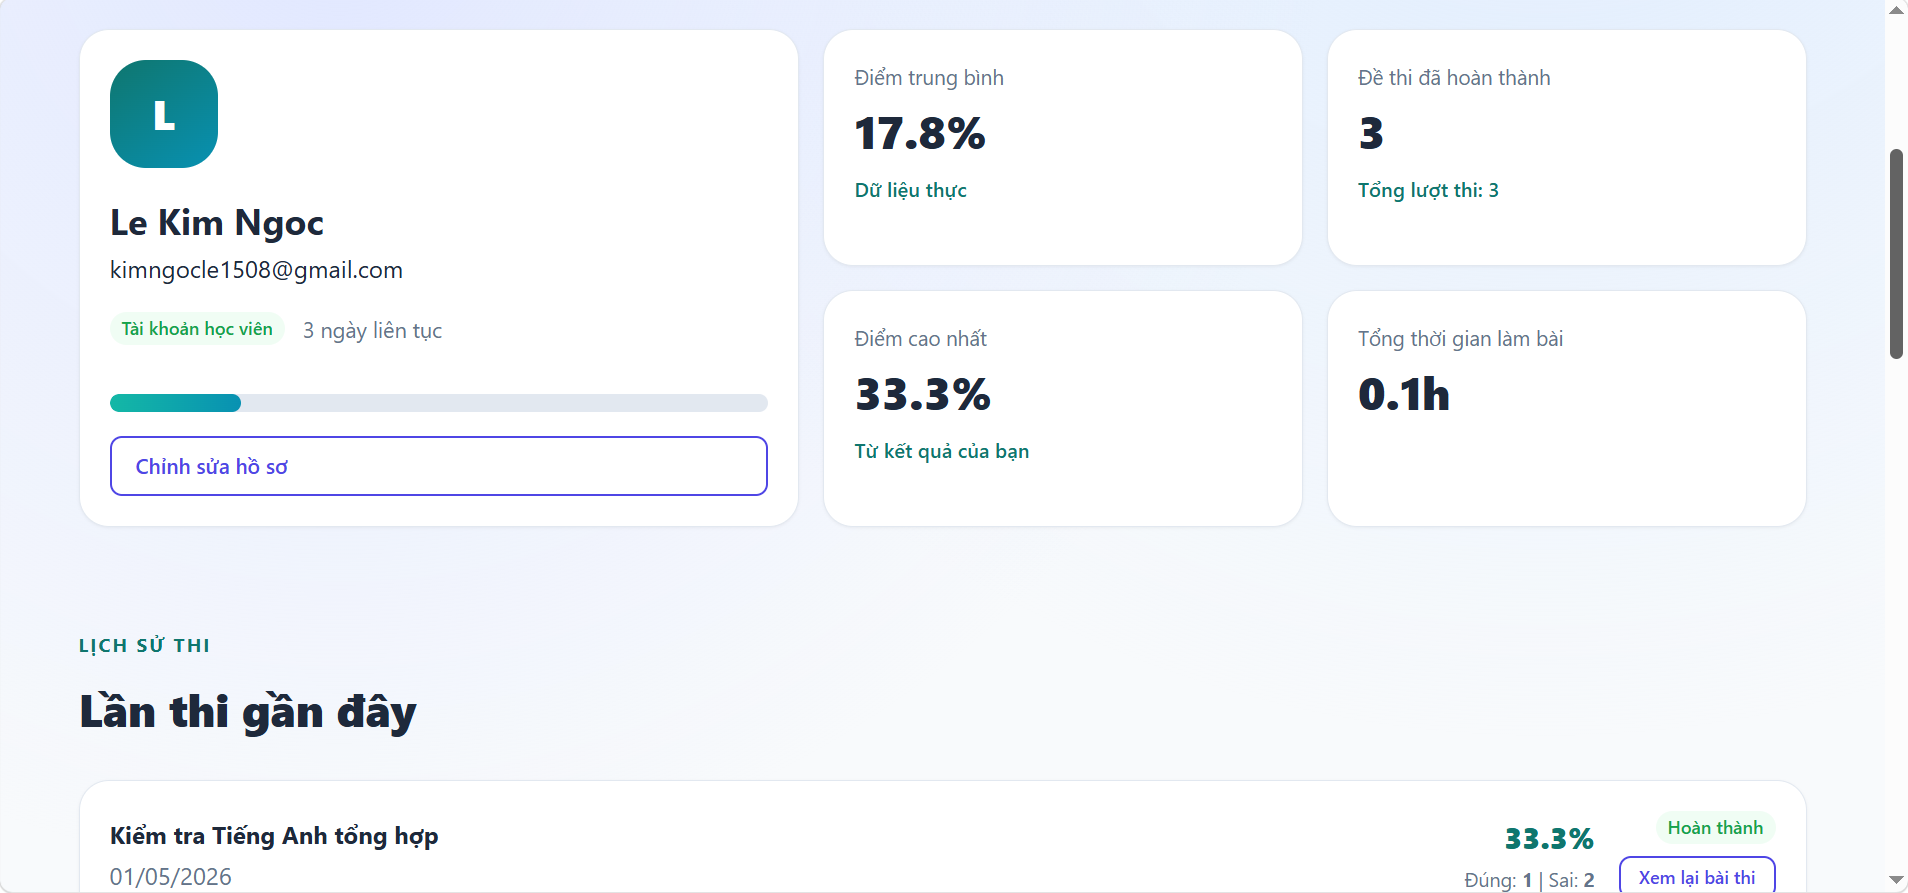This screenshot has height=893, width=1908.
Task: Click the Điểm trung bình 17.8% card
Action: (x=1063, y=148)
